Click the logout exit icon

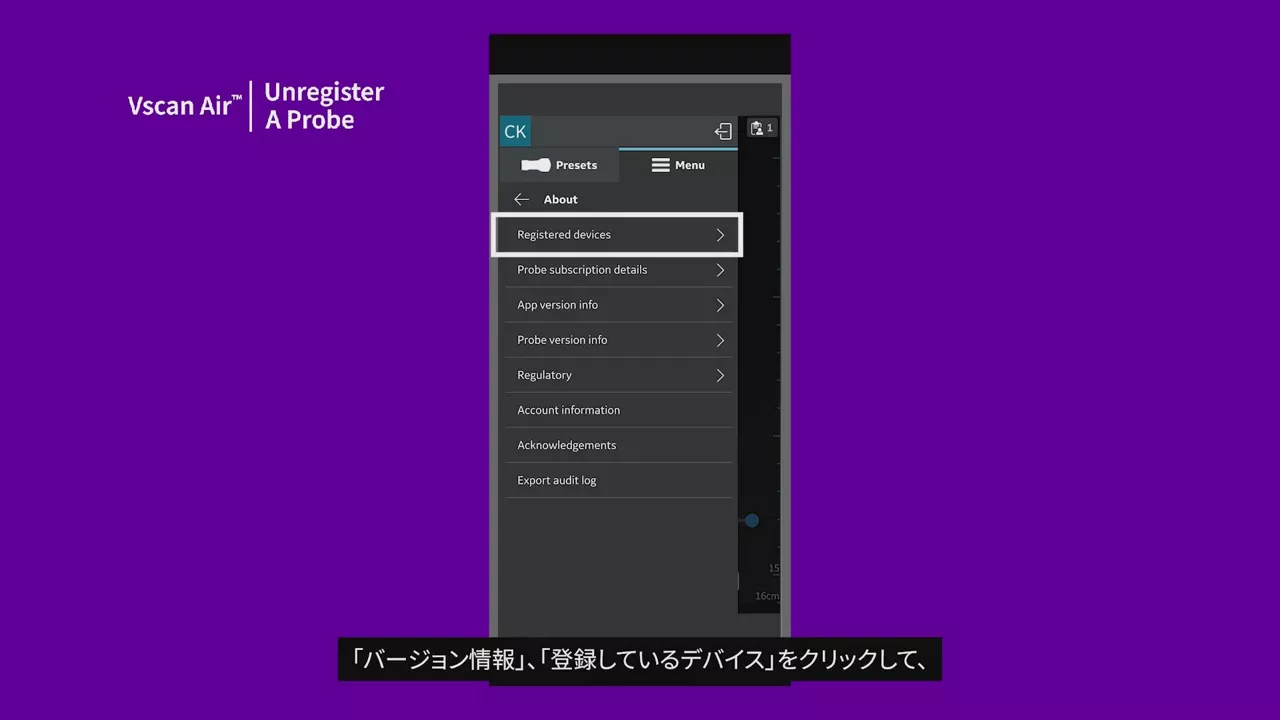tap(723, 132)
